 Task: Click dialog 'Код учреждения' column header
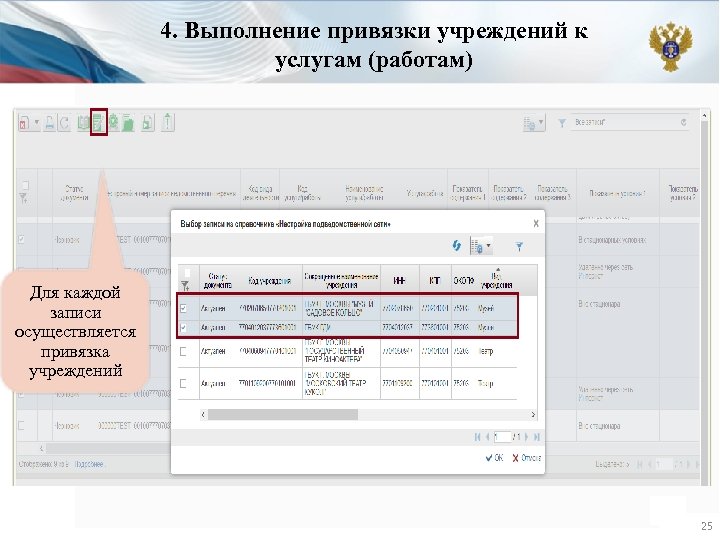(270, 281)
